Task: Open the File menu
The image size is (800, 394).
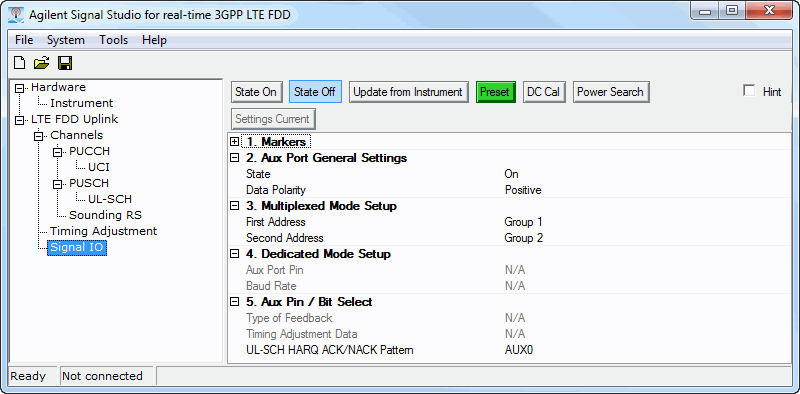Action: 24,40
